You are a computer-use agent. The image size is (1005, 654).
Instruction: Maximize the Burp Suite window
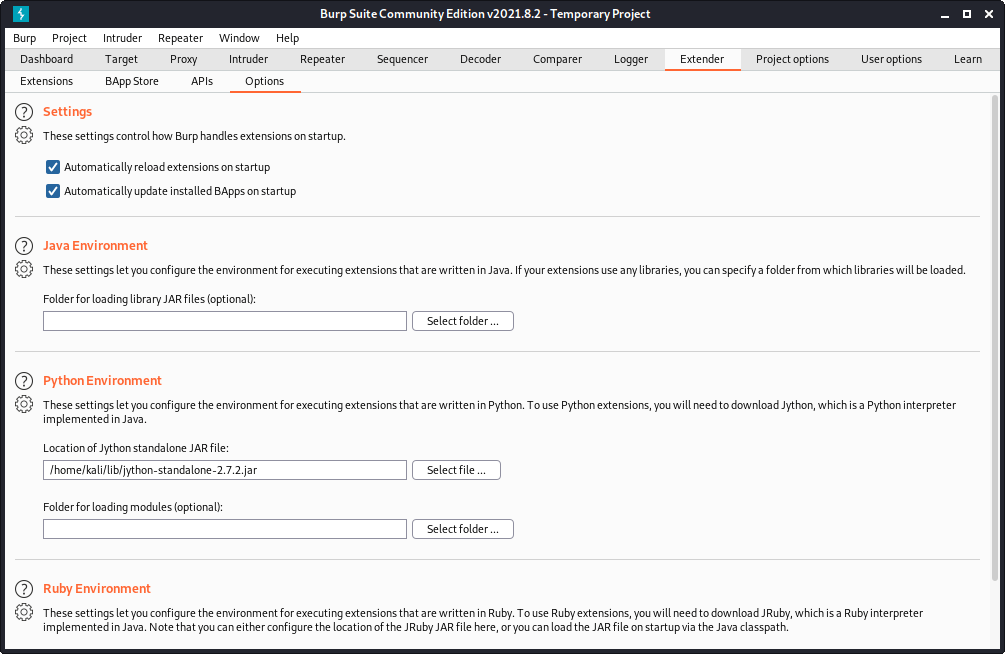(967, 14)
